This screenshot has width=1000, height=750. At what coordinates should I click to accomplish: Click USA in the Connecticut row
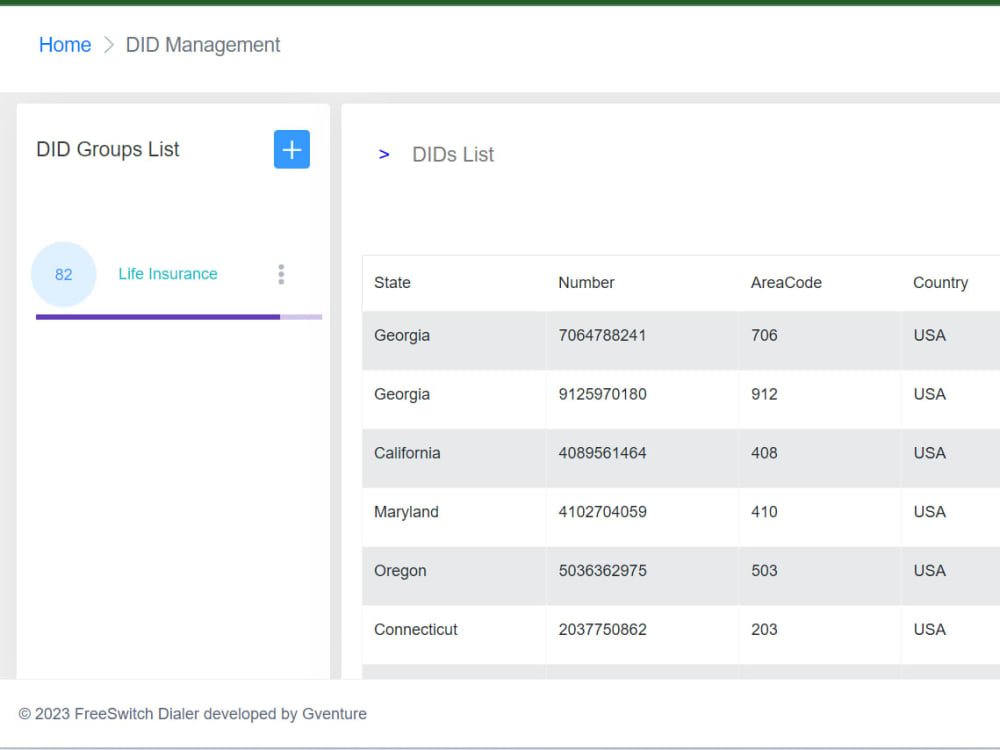(x=929, y=629)
